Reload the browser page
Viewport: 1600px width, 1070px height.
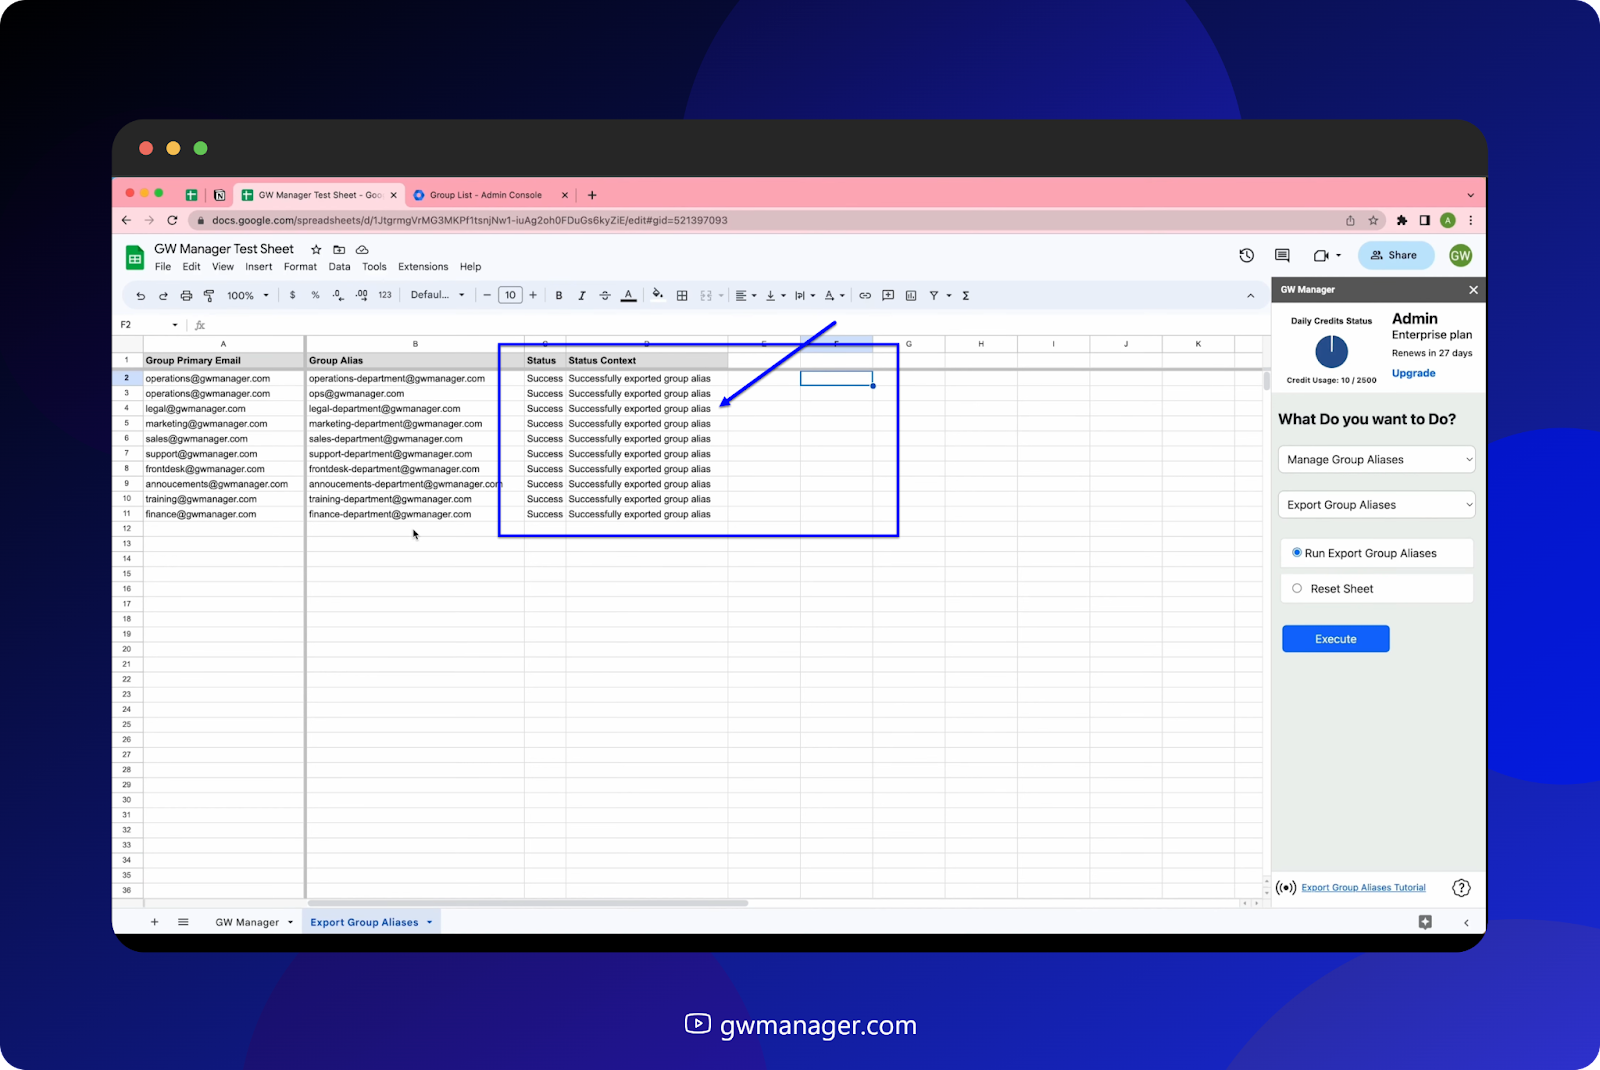pyautogui.click(x=172, y=220)
